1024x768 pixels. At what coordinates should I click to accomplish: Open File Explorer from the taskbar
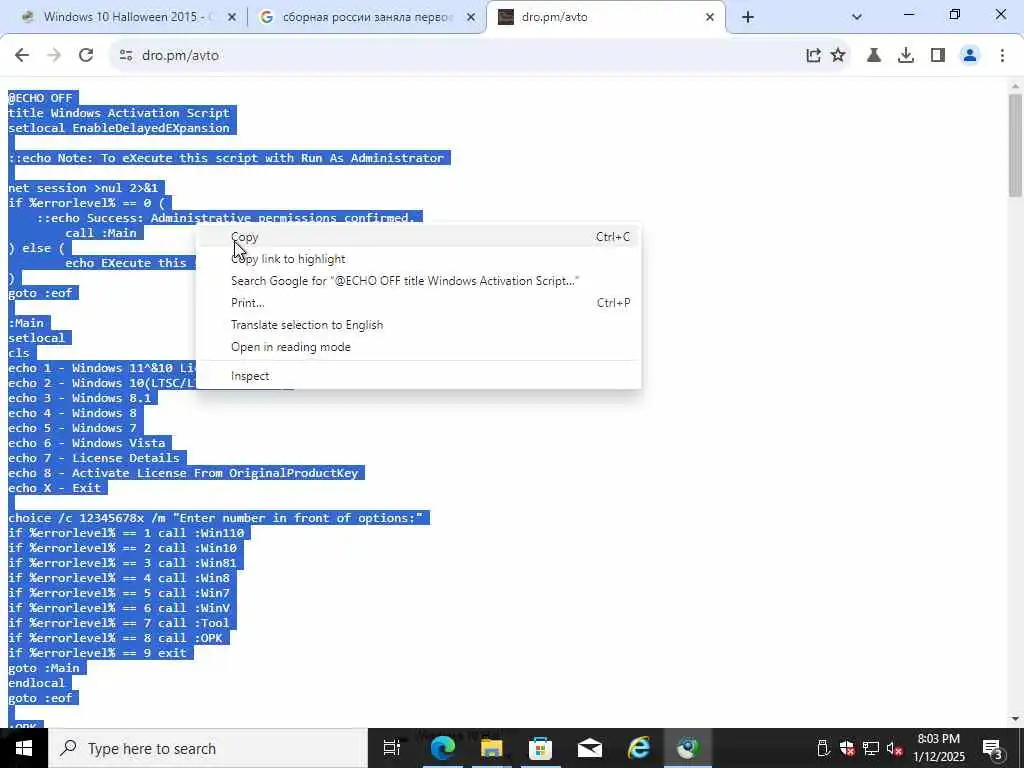point(491,748)
